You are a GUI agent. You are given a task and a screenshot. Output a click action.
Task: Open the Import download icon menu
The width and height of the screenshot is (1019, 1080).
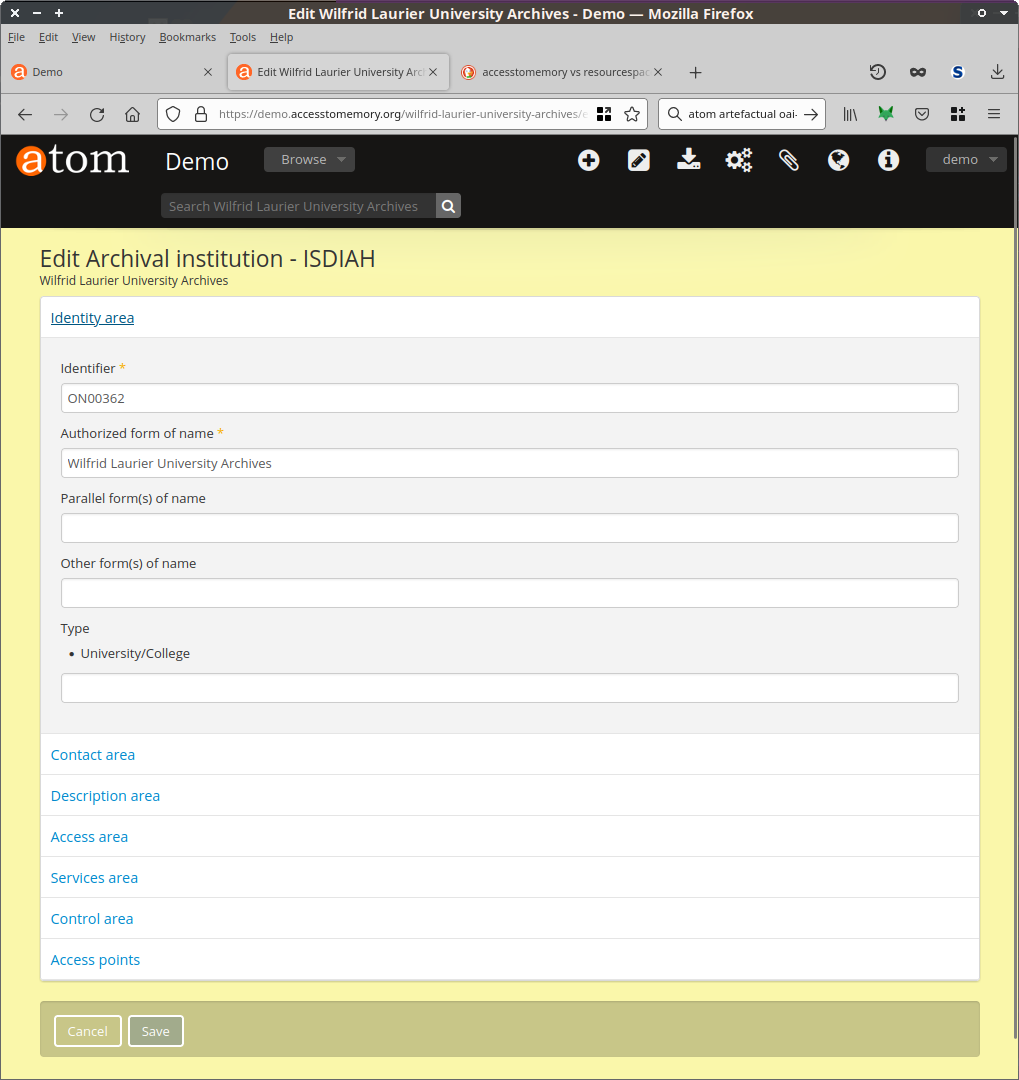689,160
